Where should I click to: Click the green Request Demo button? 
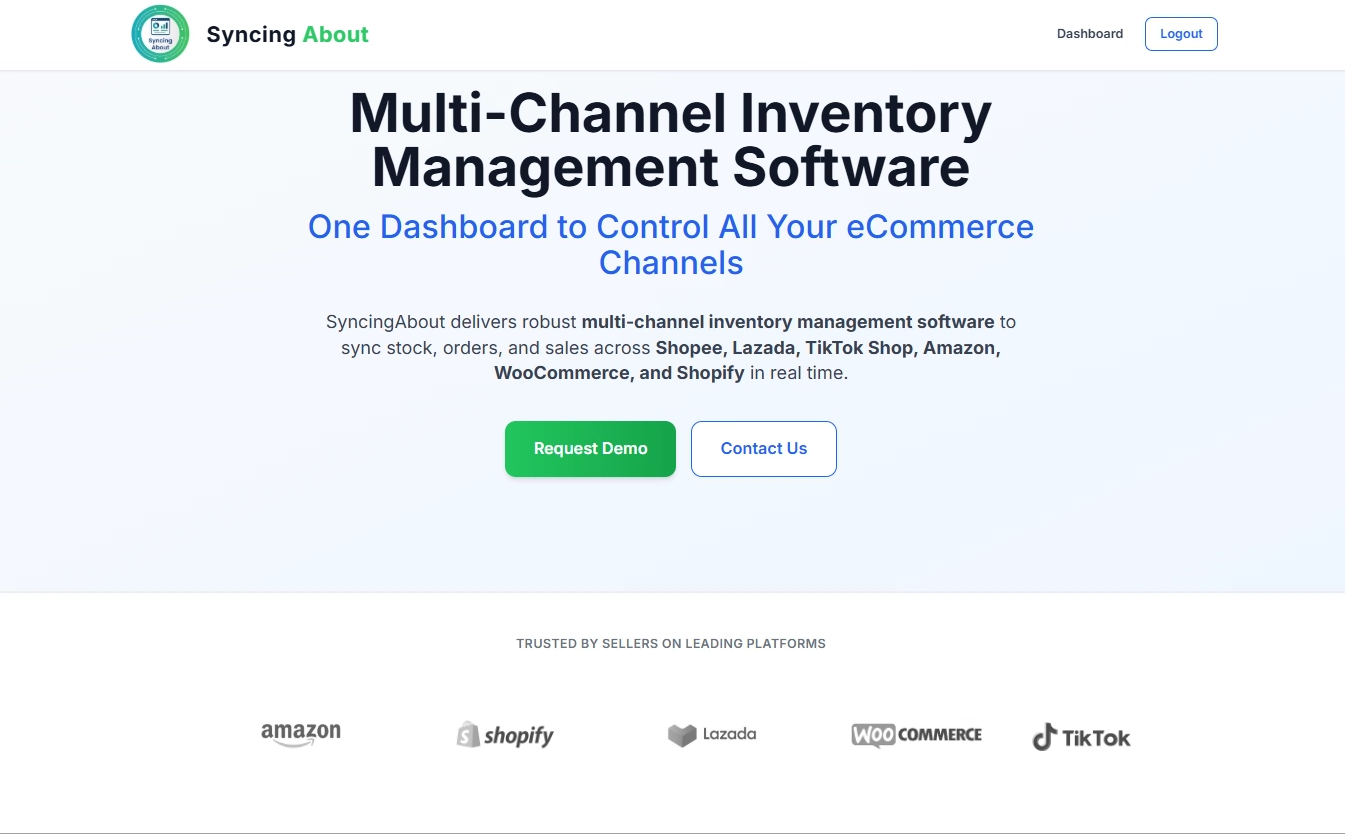[x=590, y=449]
